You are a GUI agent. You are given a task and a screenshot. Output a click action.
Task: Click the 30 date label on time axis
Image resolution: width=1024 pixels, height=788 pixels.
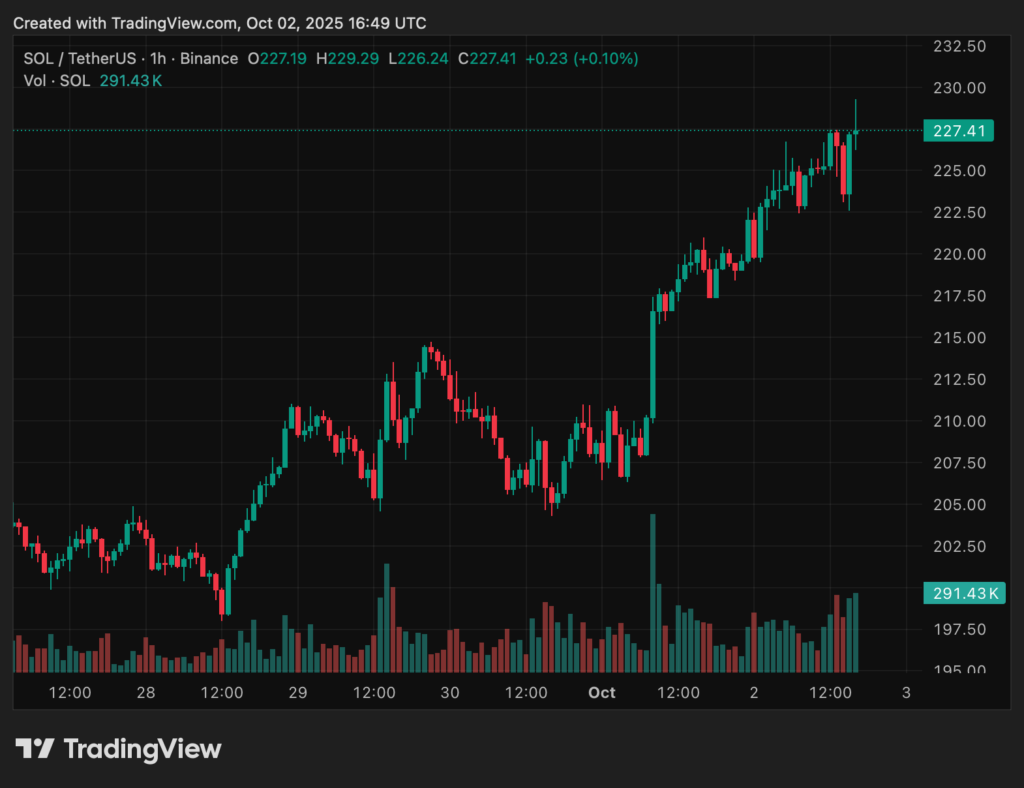coord(450,692)
